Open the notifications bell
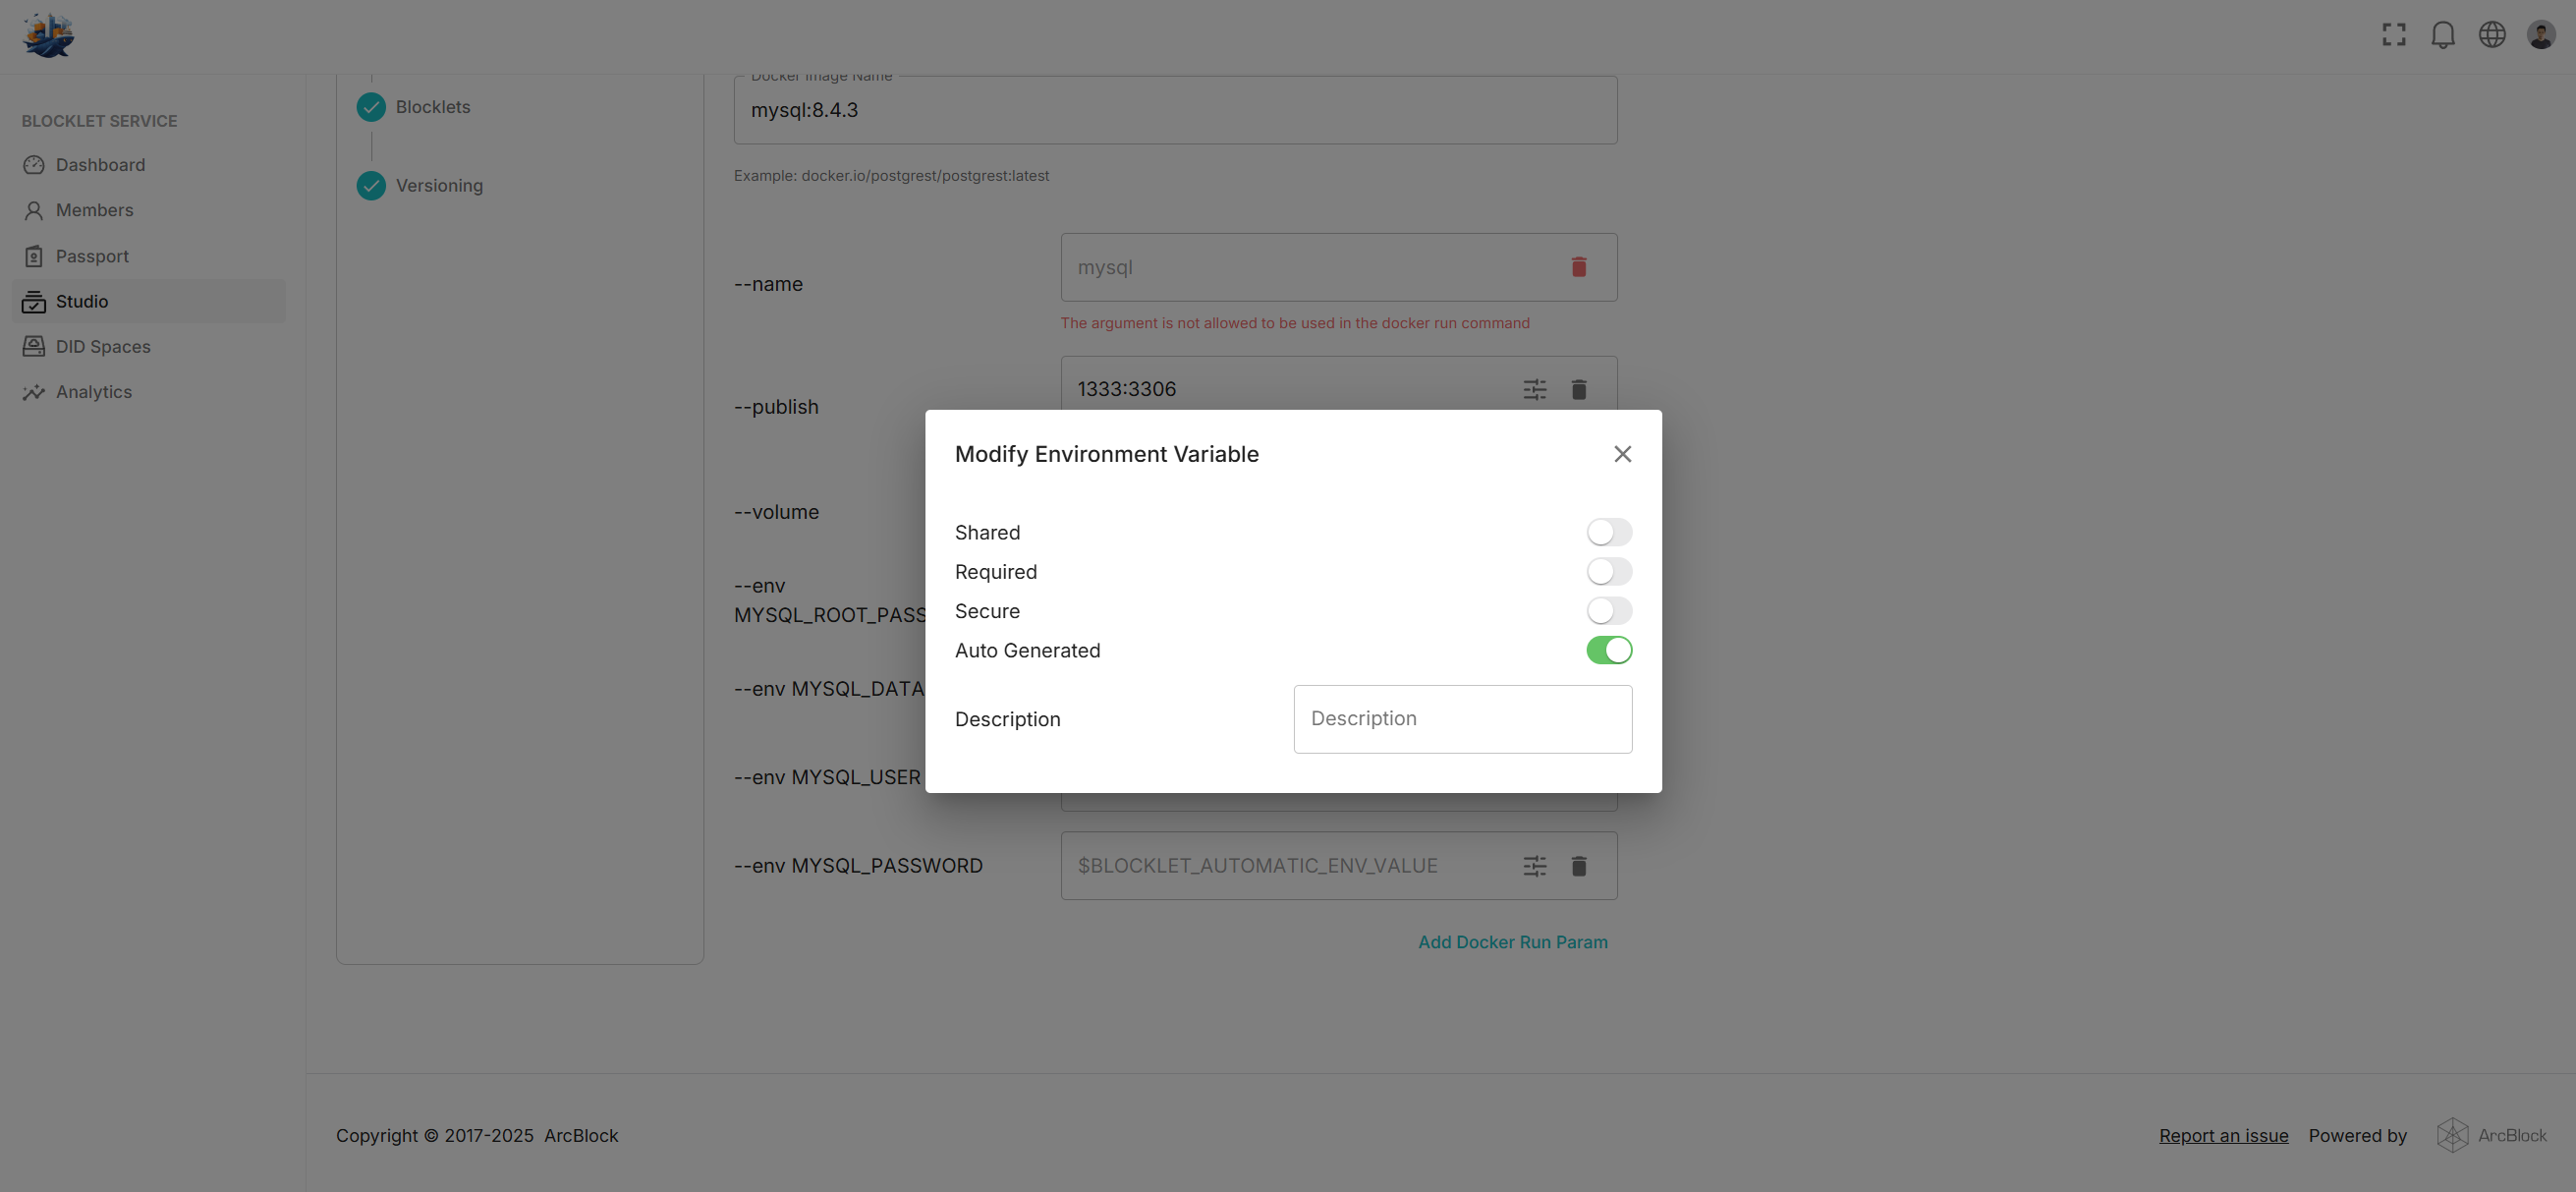 [2442, 35]
